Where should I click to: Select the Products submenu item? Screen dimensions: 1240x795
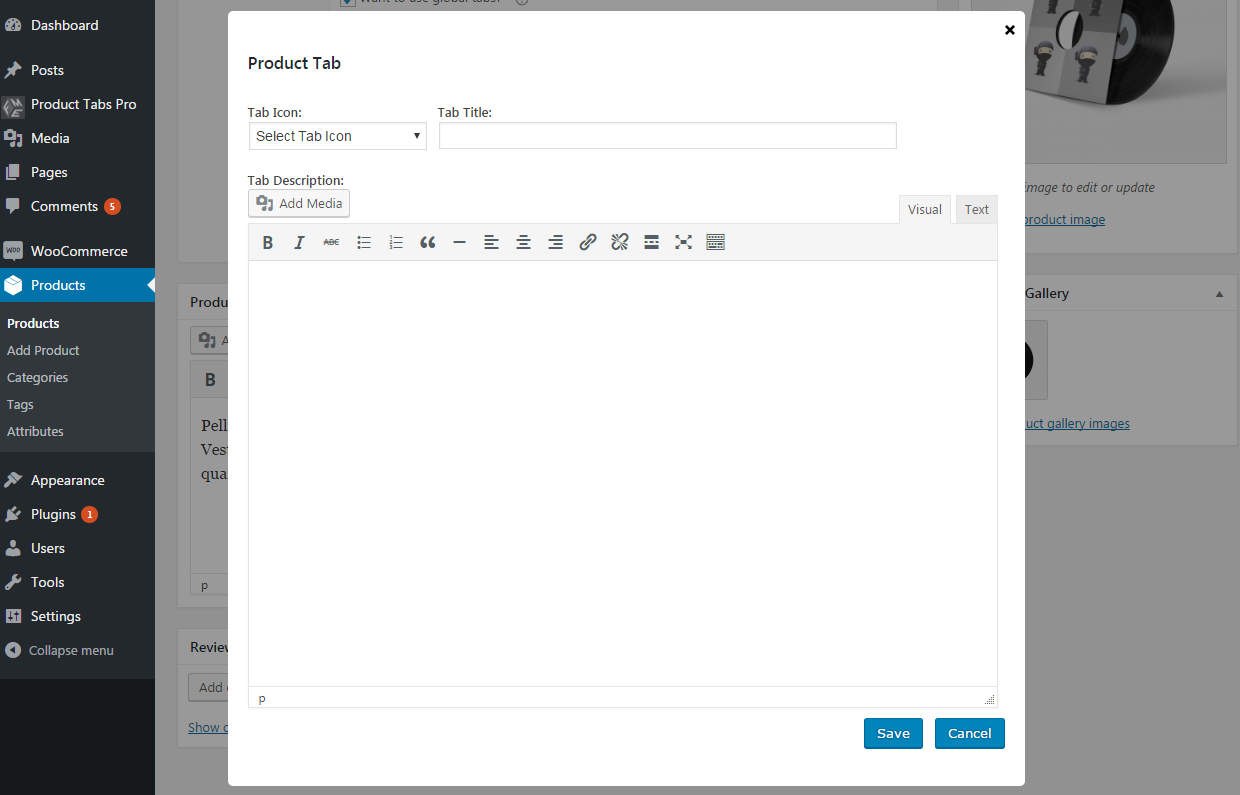[x=33, y=323]
